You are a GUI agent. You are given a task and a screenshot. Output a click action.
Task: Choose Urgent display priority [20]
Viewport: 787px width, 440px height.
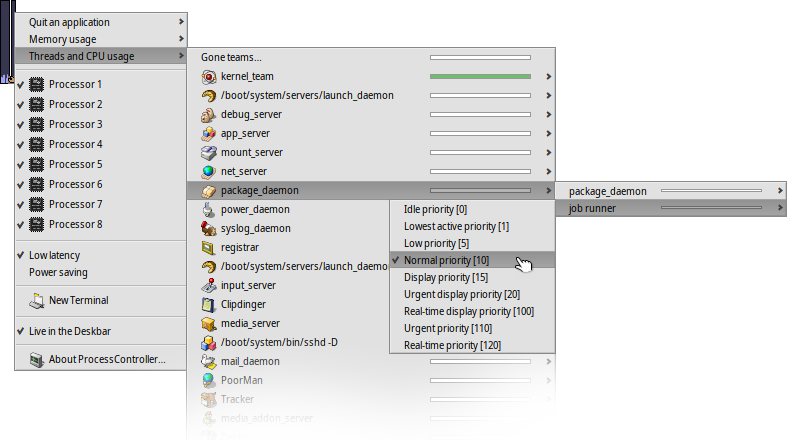[472, 295]
